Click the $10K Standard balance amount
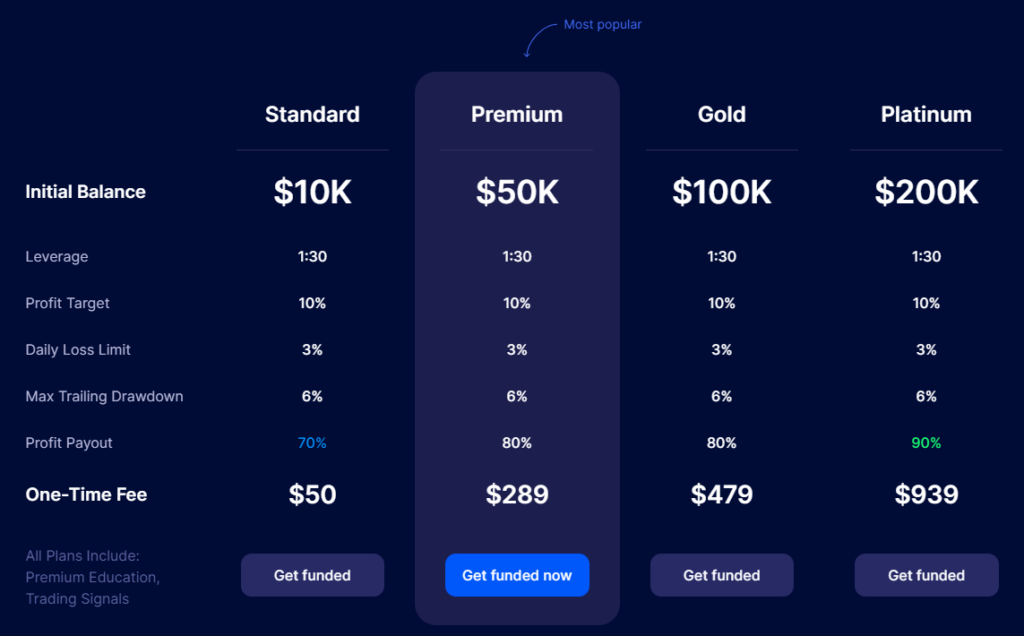The height and width of the screenshot is (636, 1024). tap(312, 192)
